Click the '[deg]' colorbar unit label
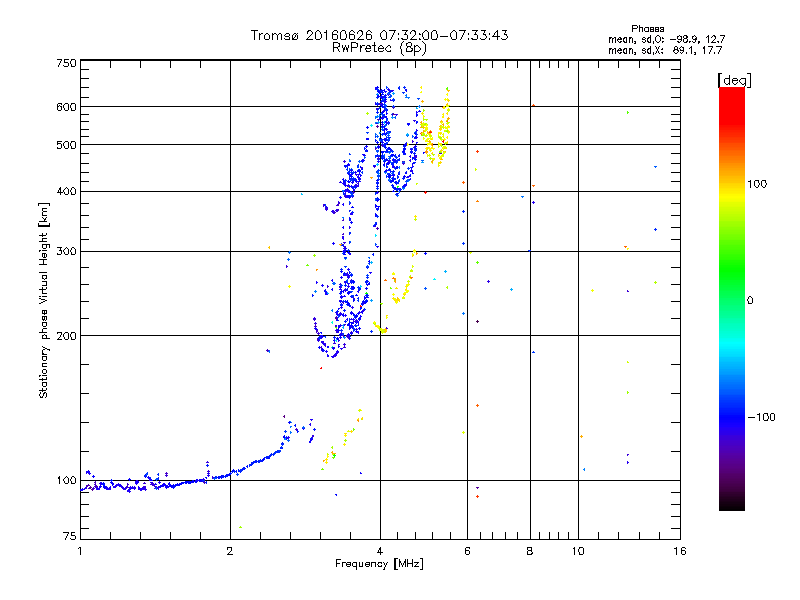This screenshot has height=600, width=800. 734,80
